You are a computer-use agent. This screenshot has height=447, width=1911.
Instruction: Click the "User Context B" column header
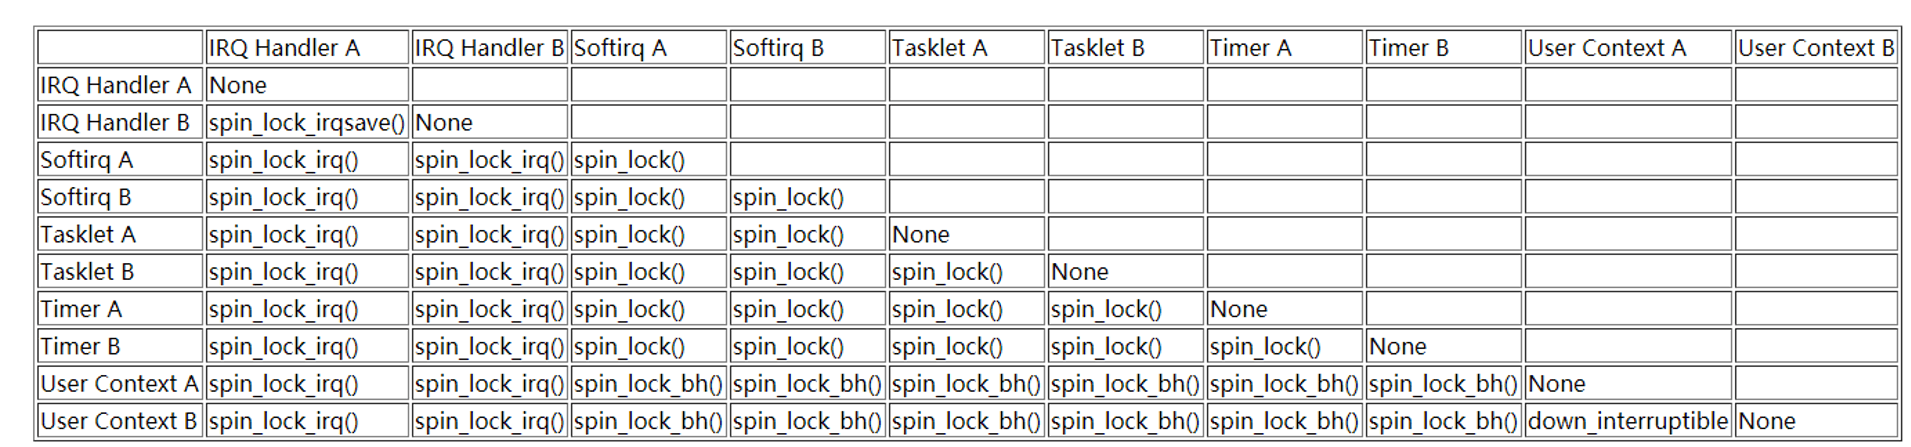point(1816,48)
